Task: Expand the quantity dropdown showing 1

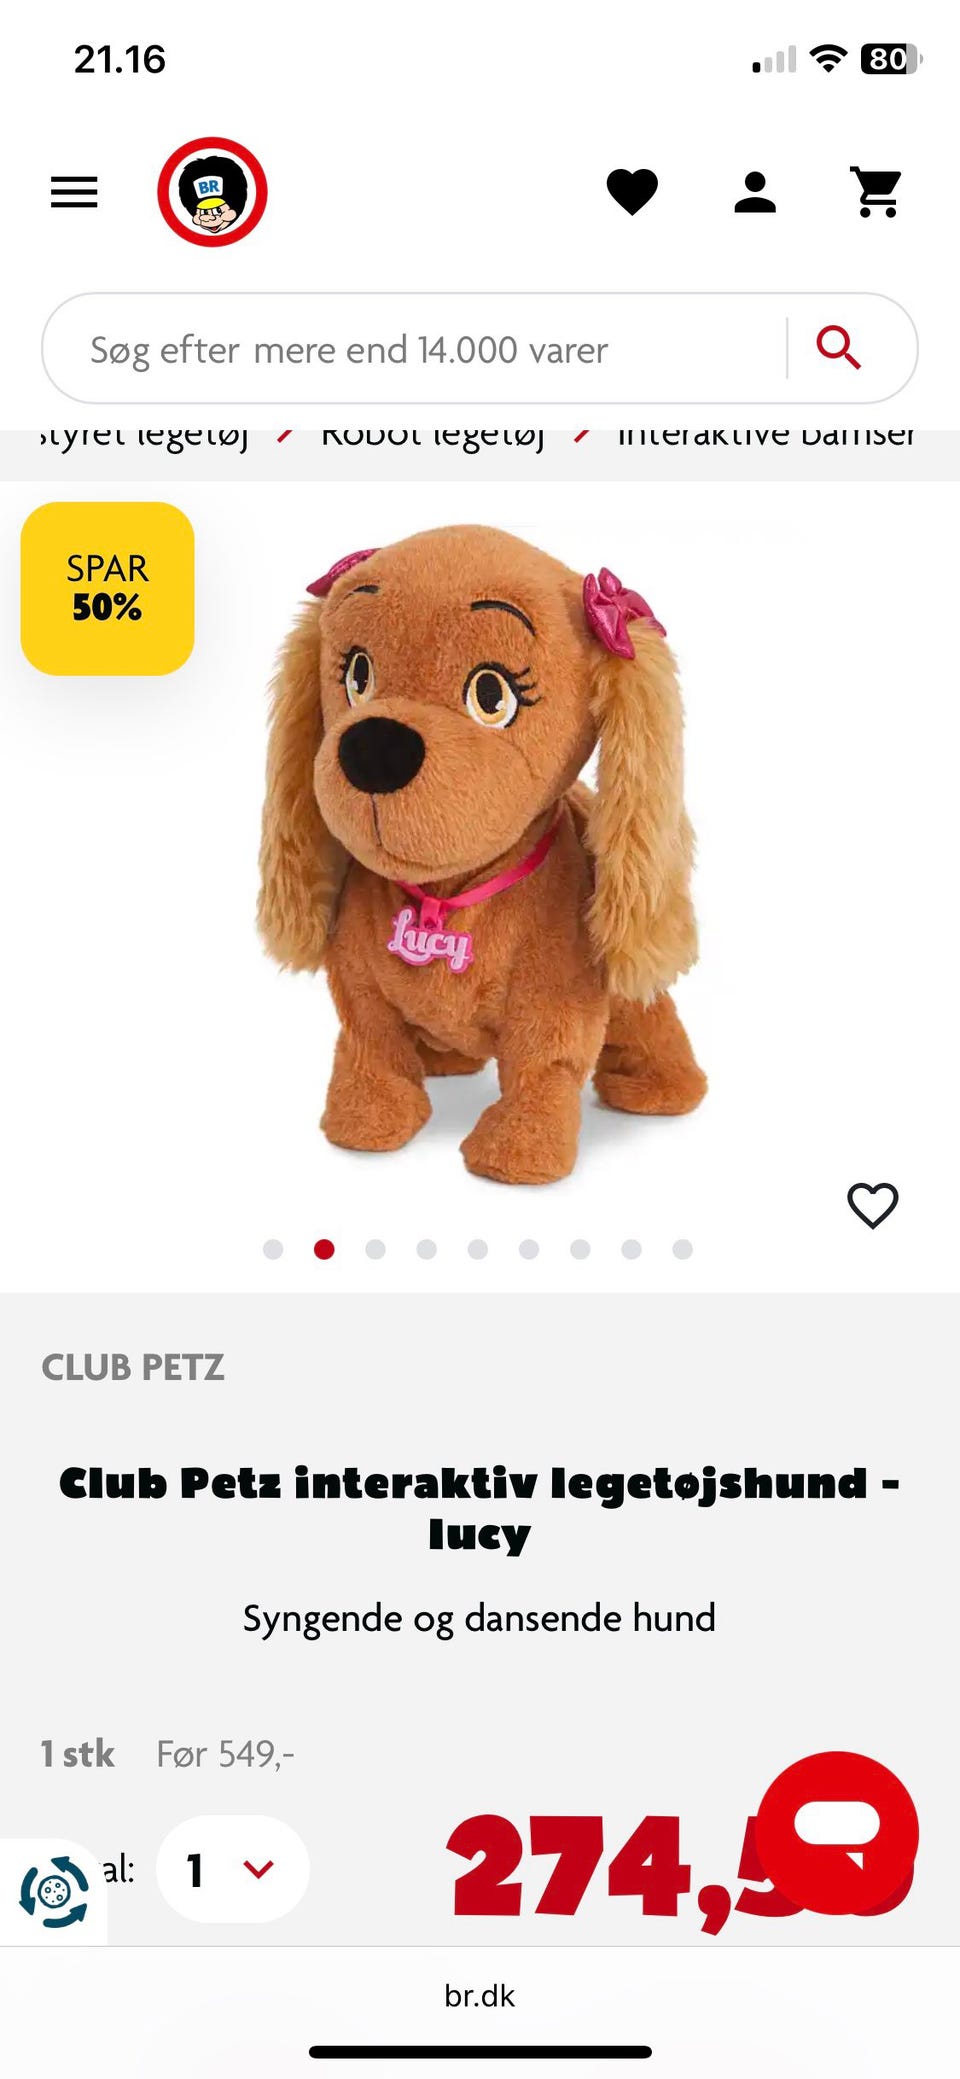Action: [232, 1869]
